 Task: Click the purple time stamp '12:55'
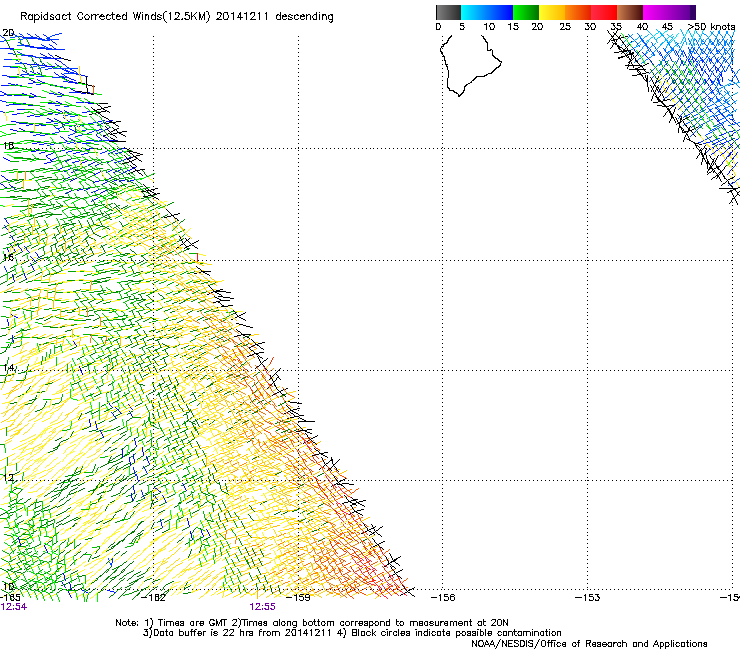tap(262, 607)
